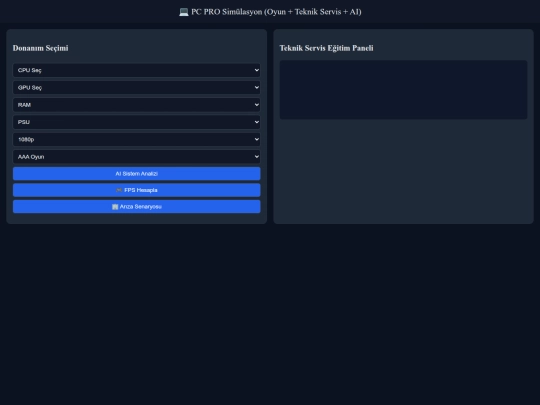540x405 pixels.
Task: Click the Donanım Seçimi heading
Action: click(x=40, y=48)
